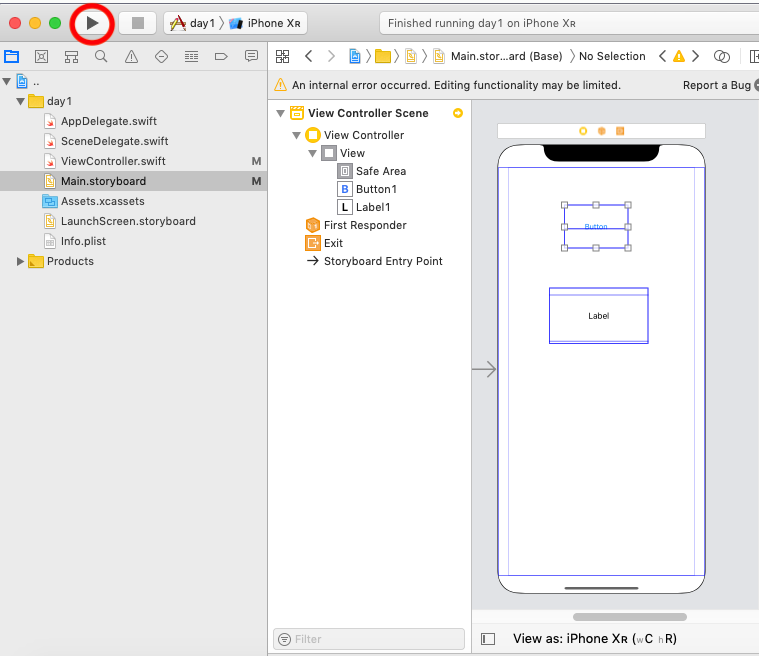759x656 pixels.
Task: Select Label1 in document outline
Action: point(373,207)
